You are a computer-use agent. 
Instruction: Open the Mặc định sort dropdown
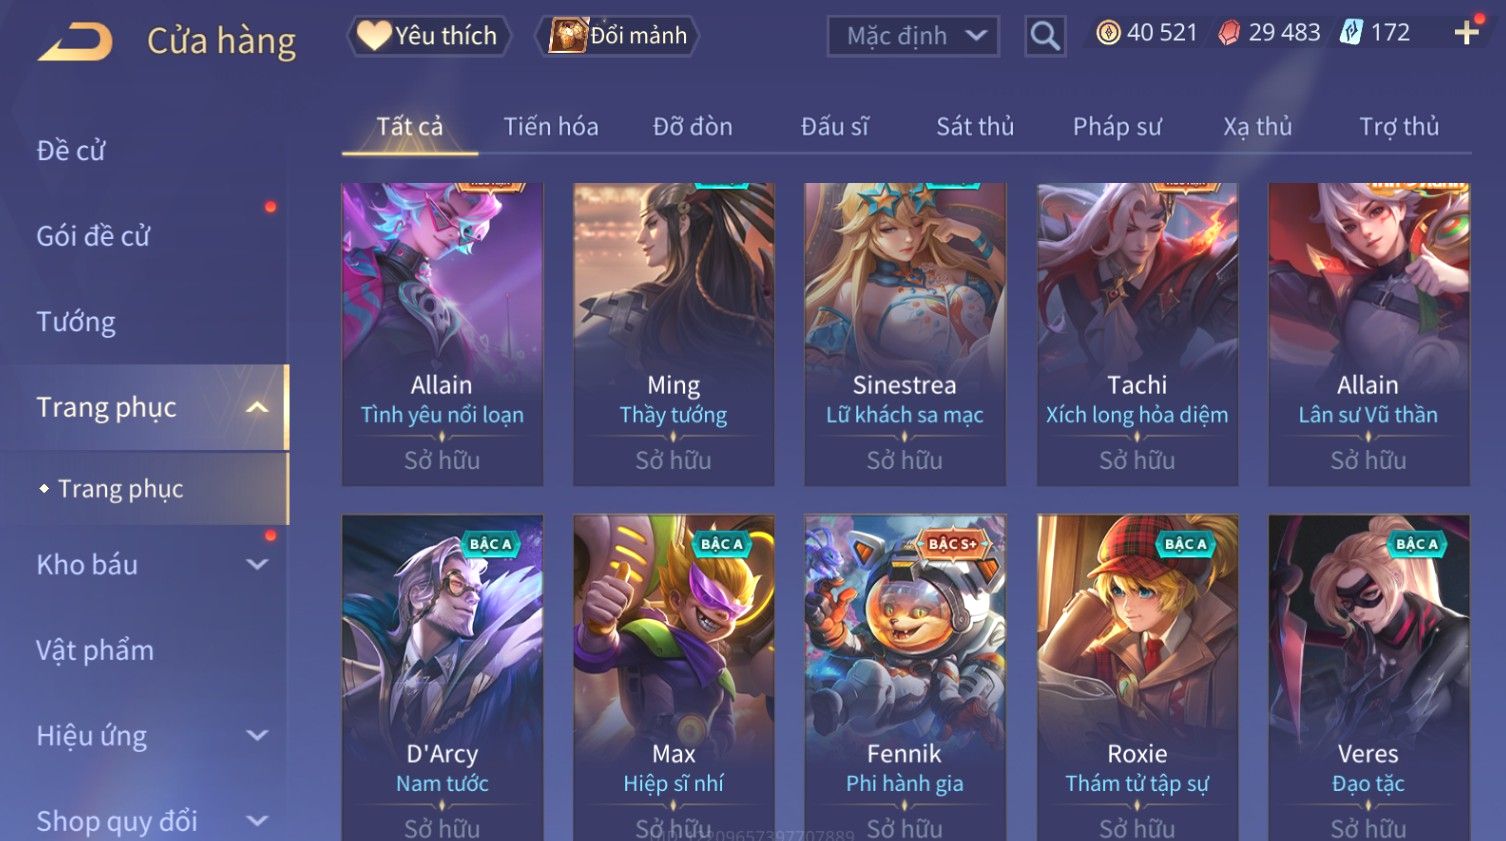[913, 36]
